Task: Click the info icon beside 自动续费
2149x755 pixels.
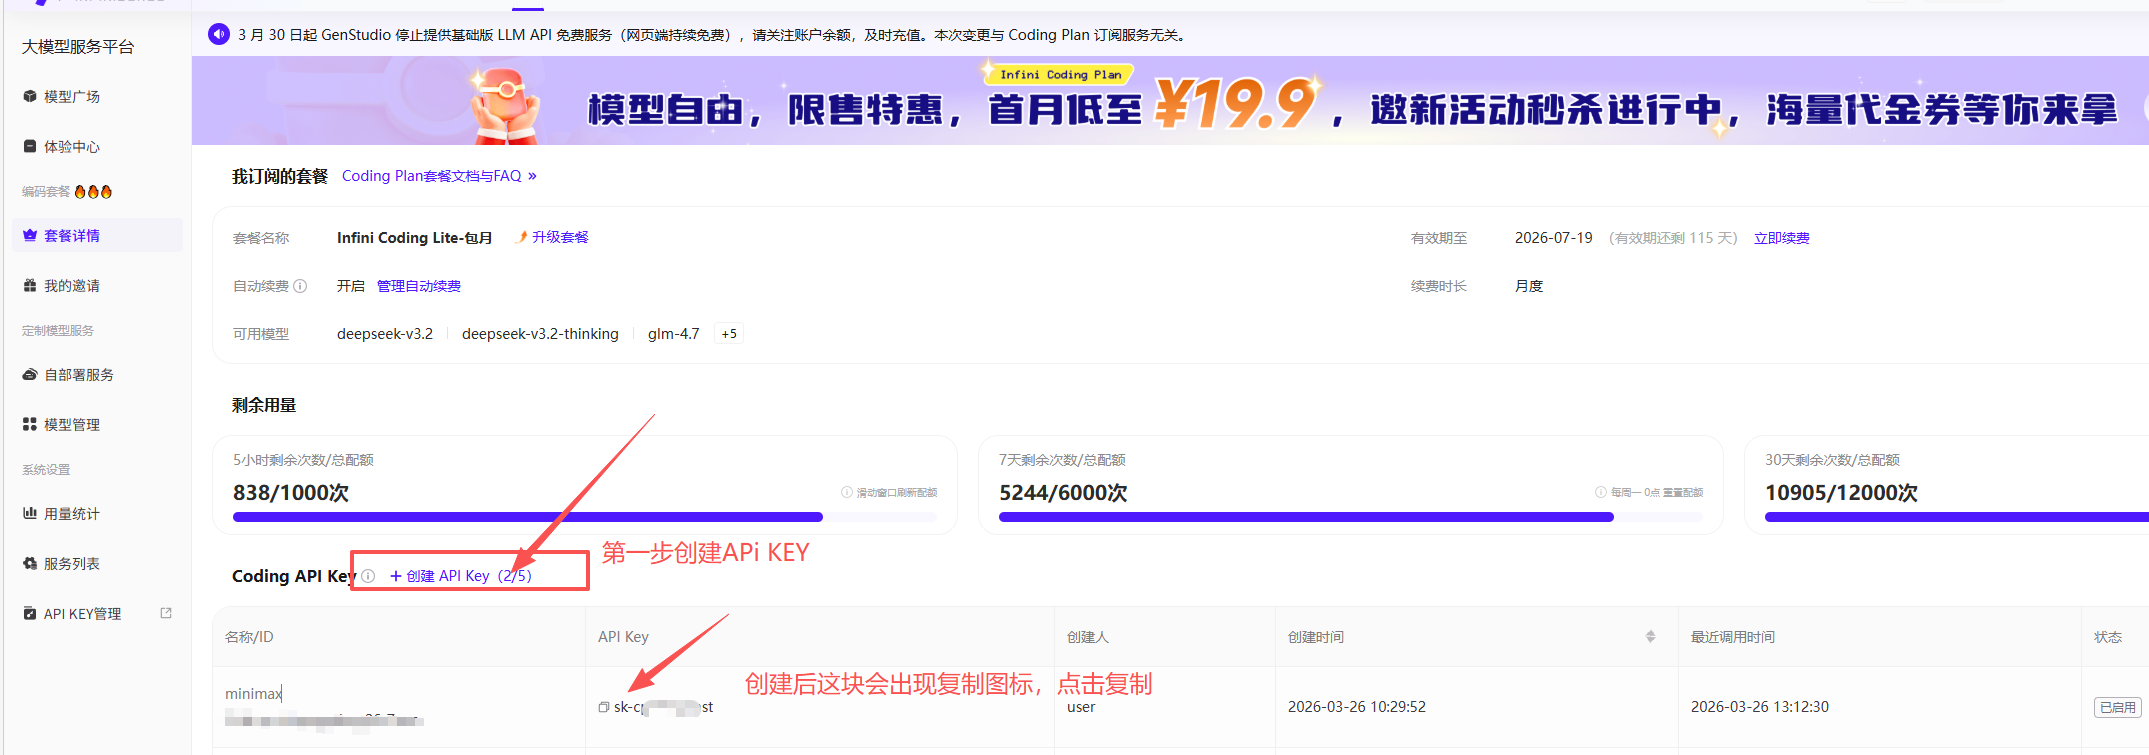Action: click(x=300, y=286)
